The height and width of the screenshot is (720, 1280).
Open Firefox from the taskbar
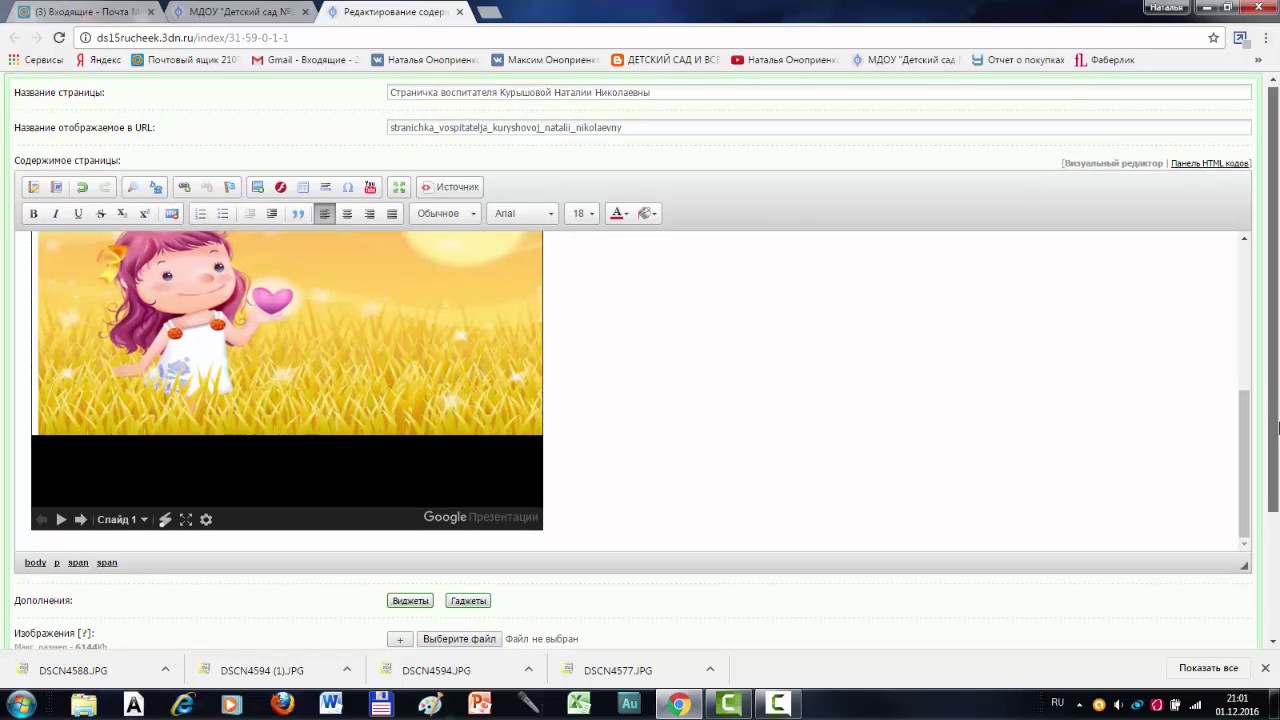tap(282, 704)
